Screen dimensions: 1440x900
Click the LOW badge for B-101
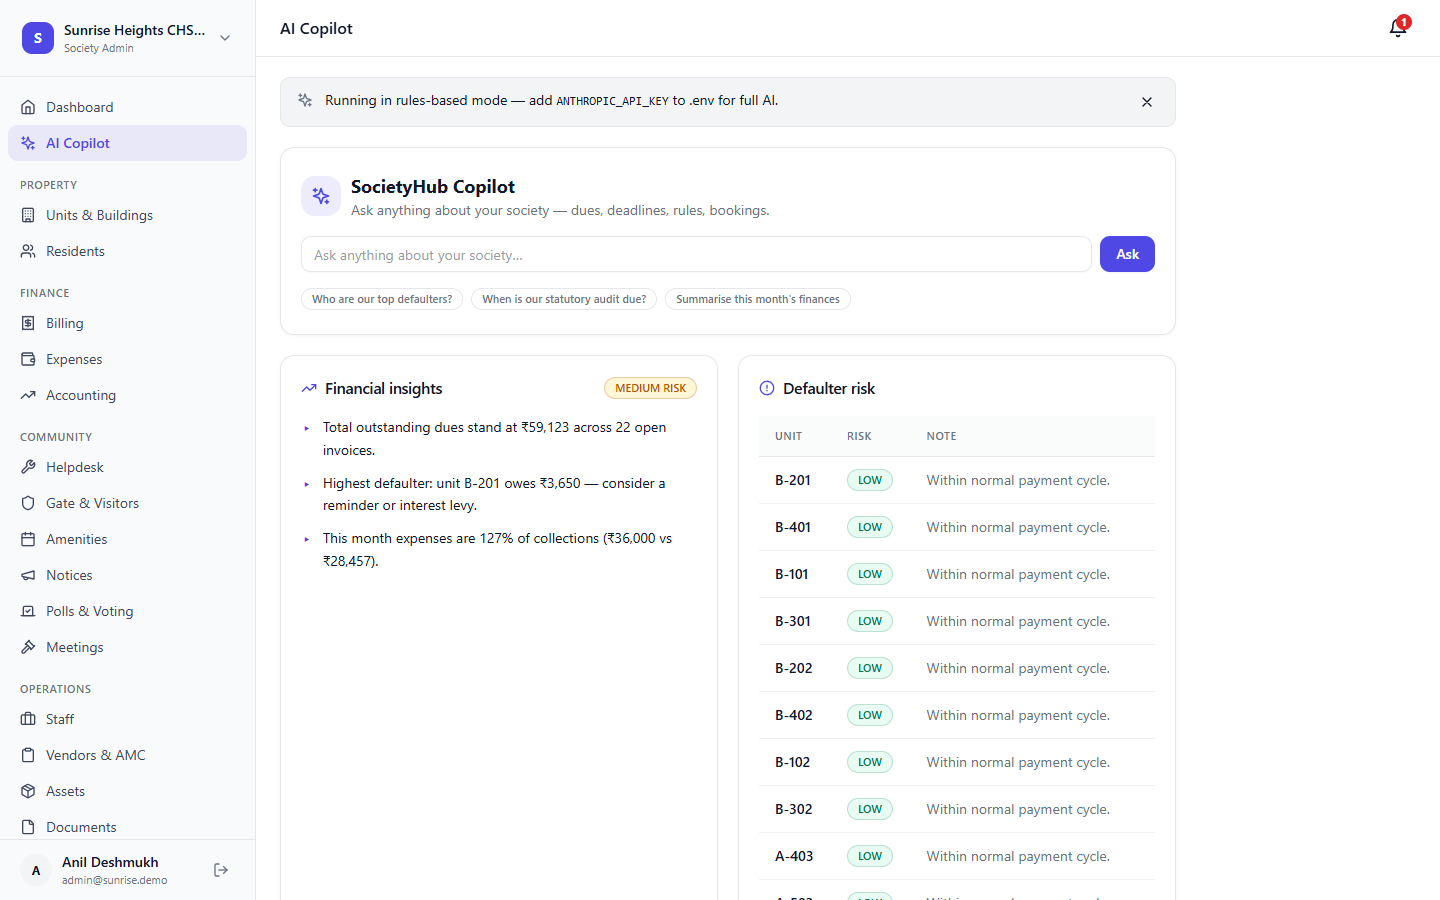[870, 574]
